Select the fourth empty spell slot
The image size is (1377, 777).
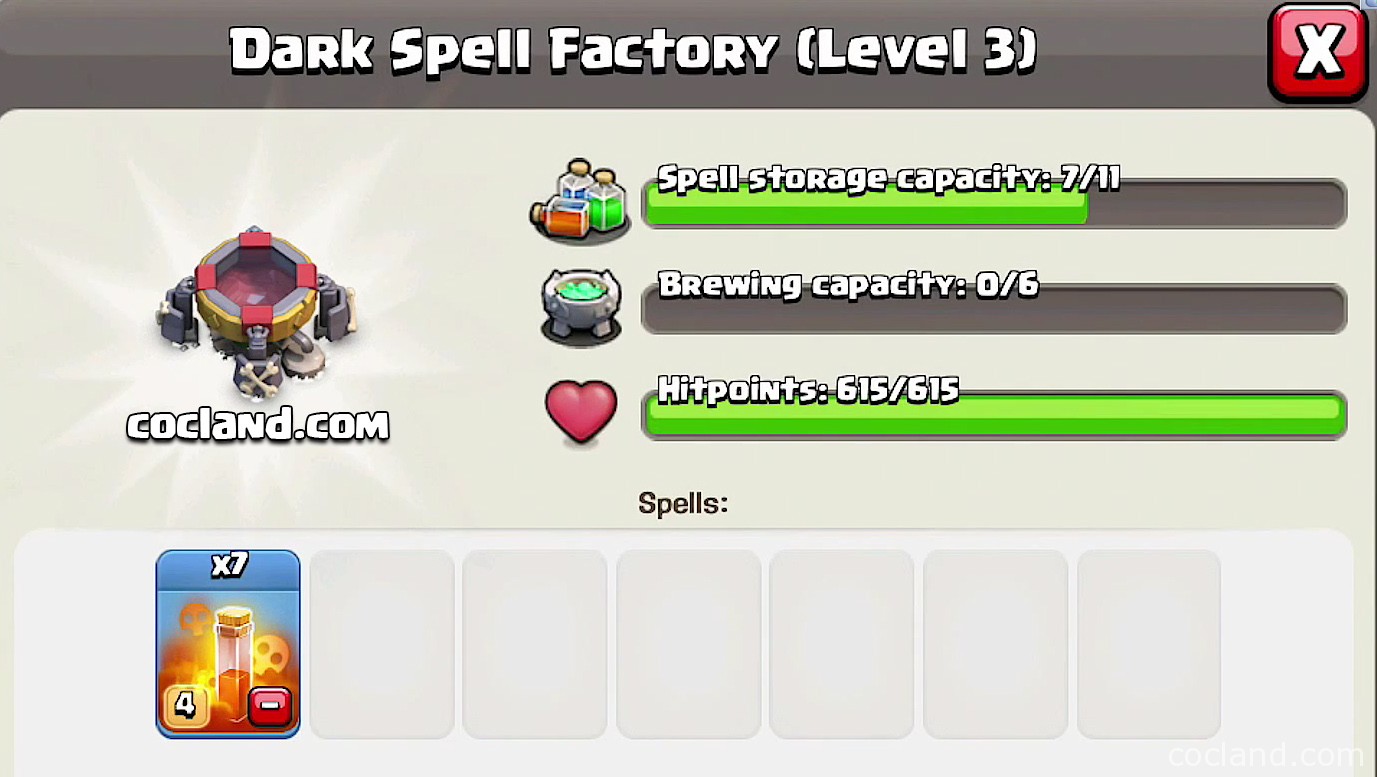[x=842, y=644]
